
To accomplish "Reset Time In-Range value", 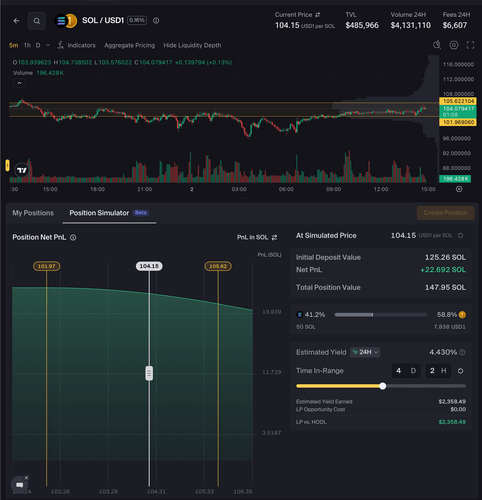I will click(x=460, y=371).
